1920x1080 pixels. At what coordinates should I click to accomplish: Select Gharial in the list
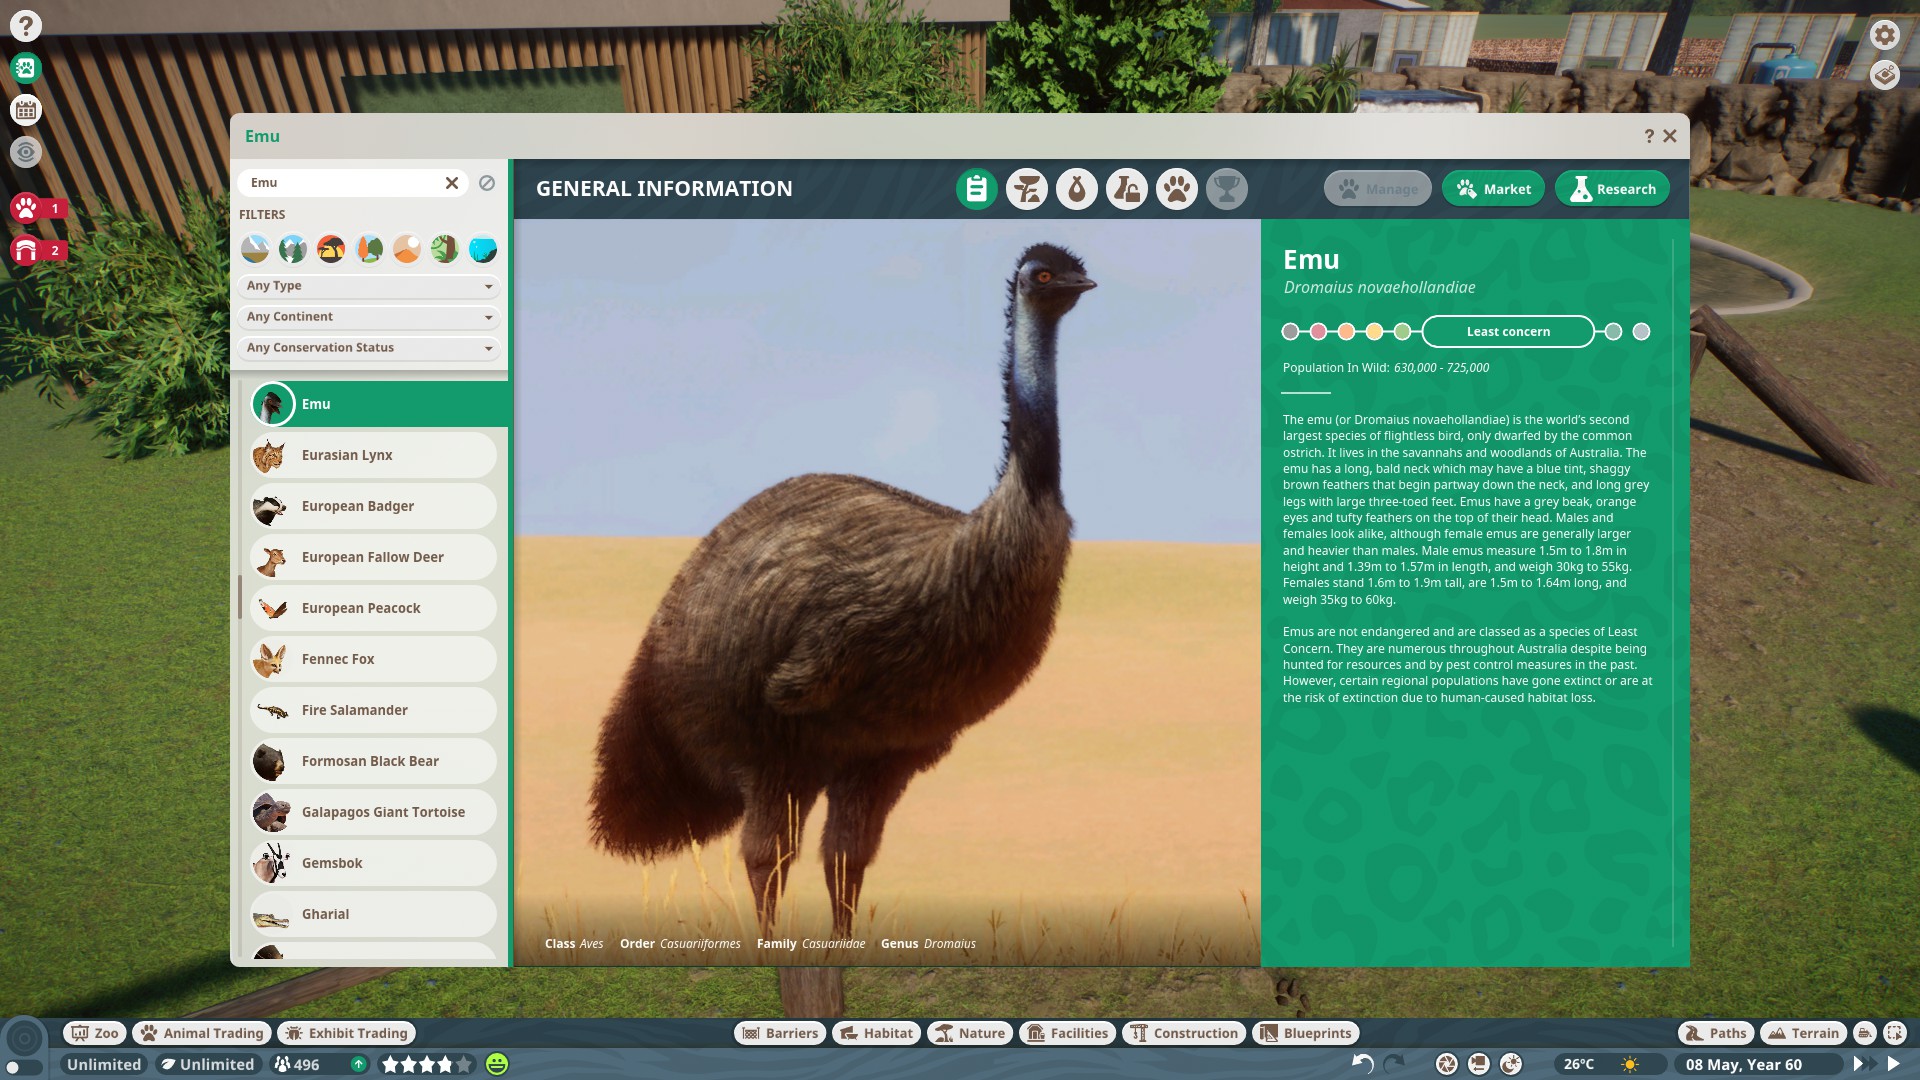[x=373, y=914]
